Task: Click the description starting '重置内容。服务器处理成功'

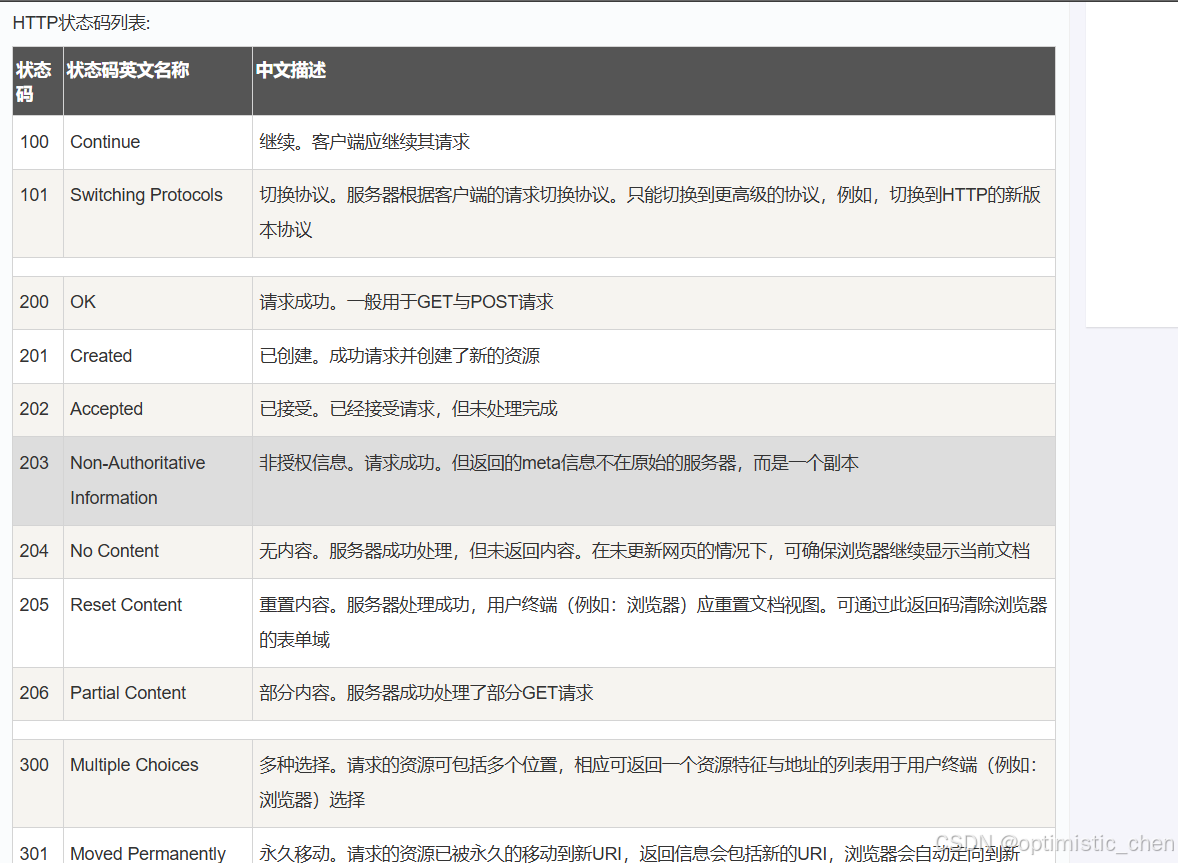Action: [654, 623]
